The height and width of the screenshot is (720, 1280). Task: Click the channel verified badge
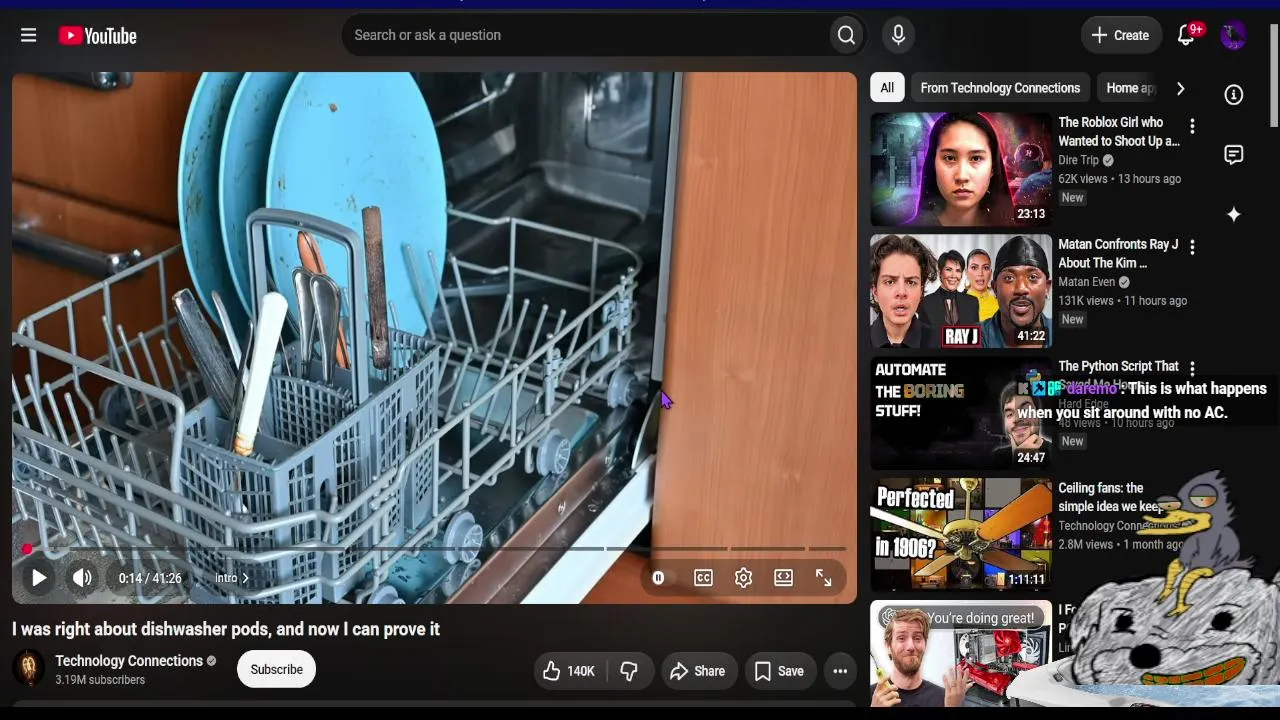point(211,661)
